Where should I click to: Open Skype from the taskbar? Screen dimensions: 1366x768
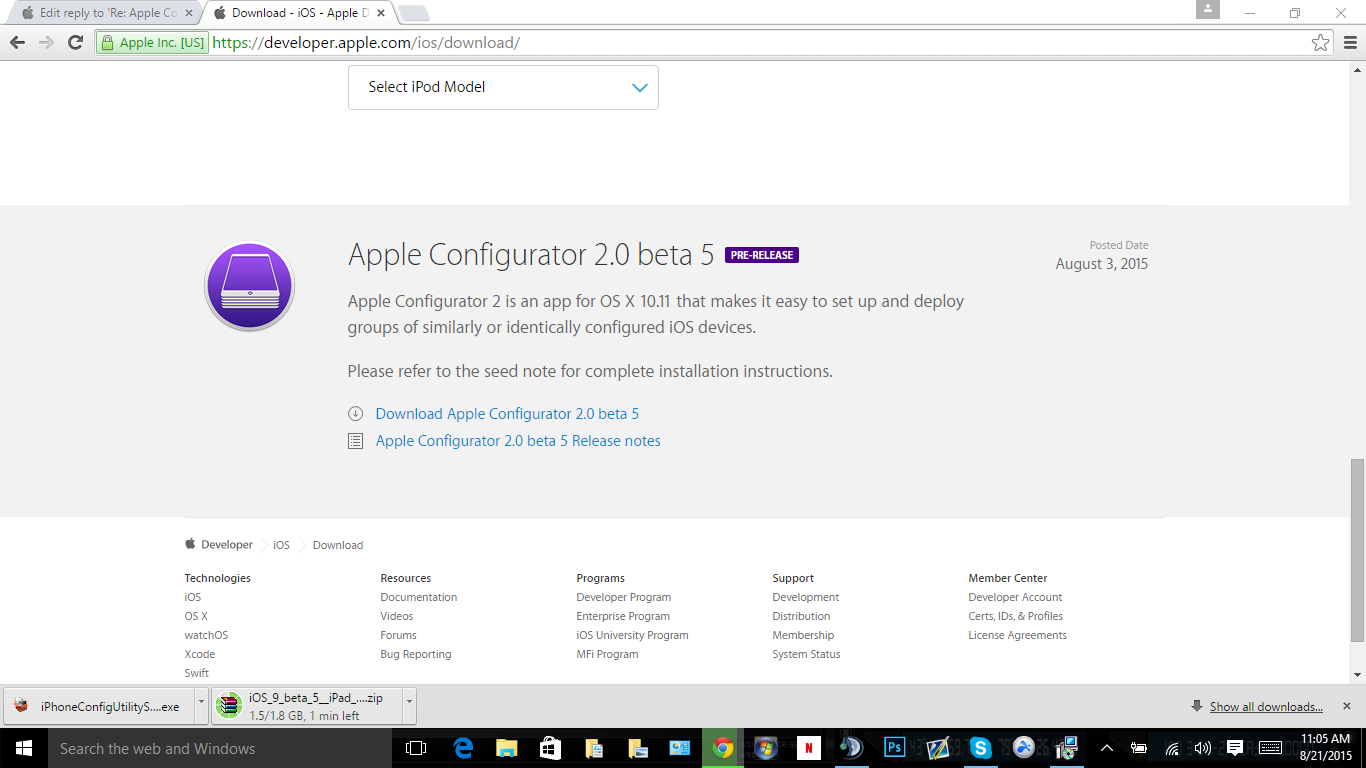[981, 748]
